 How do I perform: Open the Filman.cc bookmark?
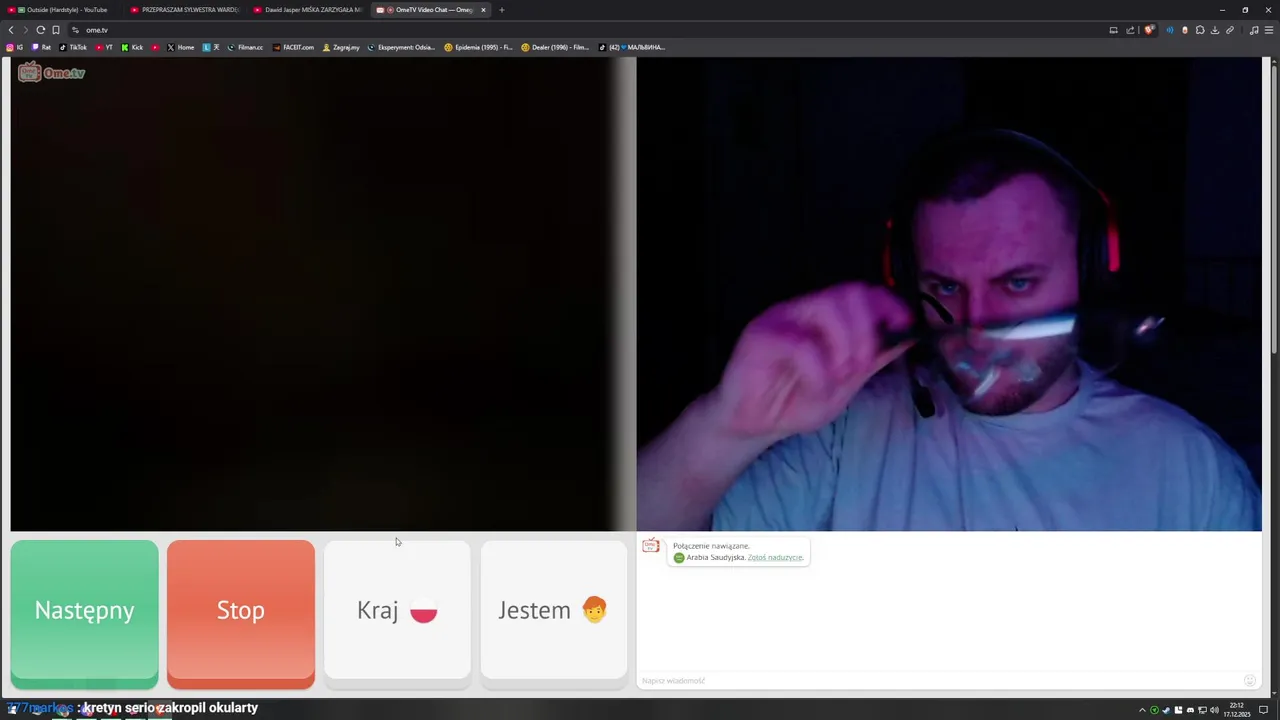point(245,47)
